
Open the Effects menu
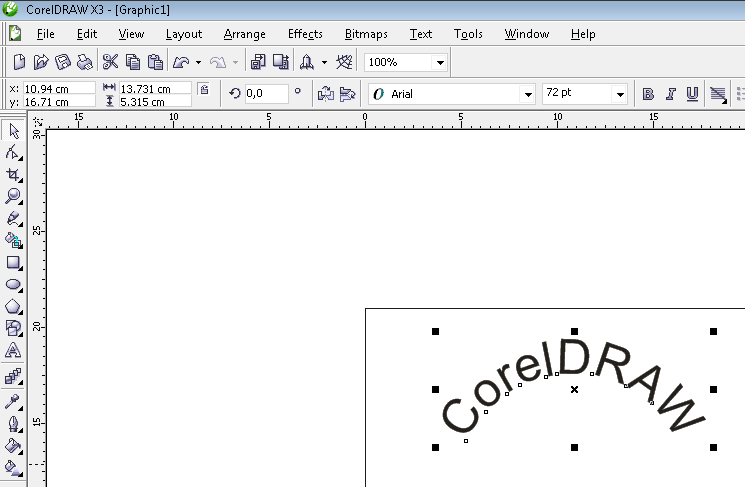coord(305,34)
